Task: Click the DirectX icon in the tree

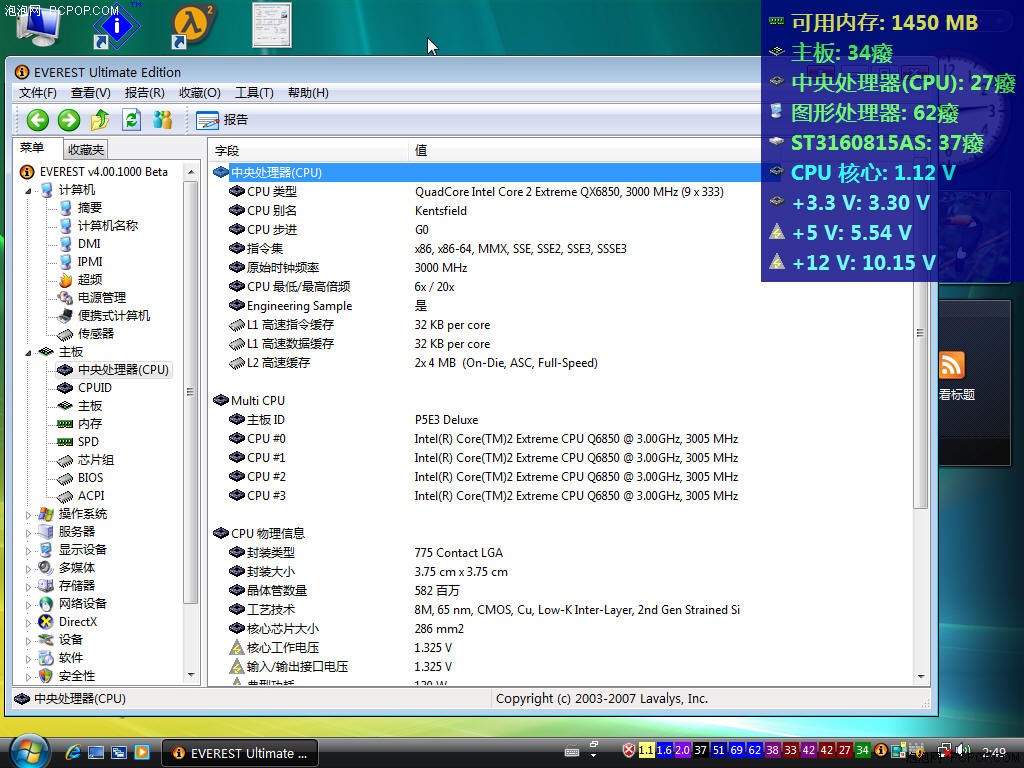Action: (x=46, y=622)
